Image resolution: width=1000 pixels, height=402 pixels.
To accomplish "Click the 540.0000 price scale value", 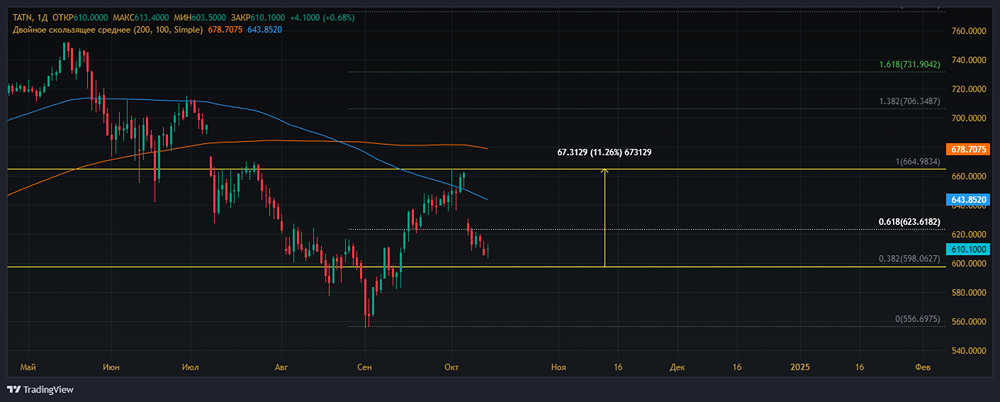I will tap(969, 351).
